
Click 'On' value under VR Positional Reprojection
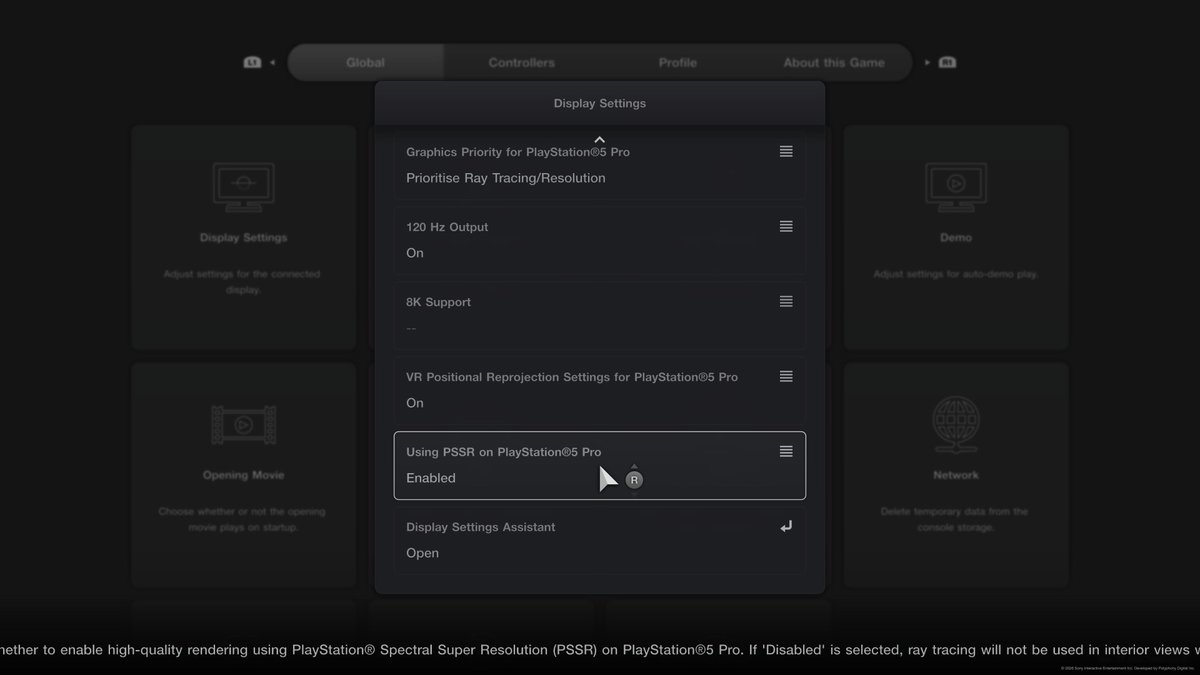coord(415,403)
